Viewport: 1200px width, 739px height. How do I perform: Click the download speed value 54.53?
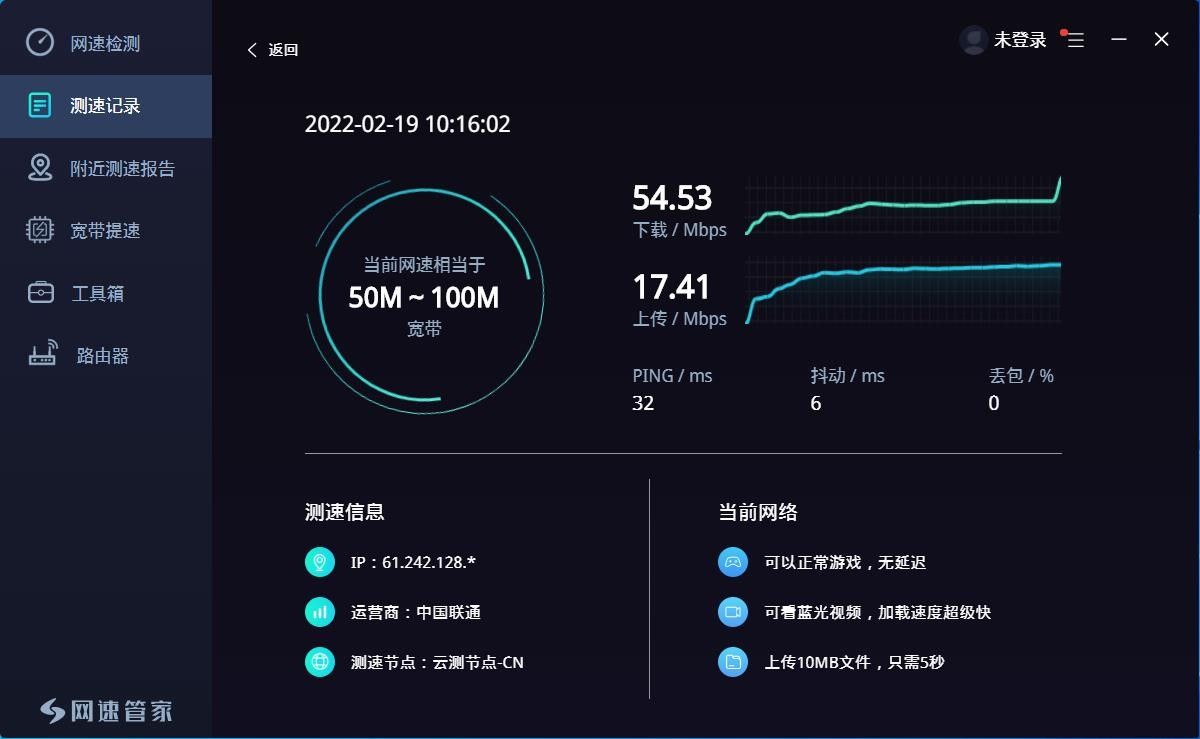(x=672, y=197)
